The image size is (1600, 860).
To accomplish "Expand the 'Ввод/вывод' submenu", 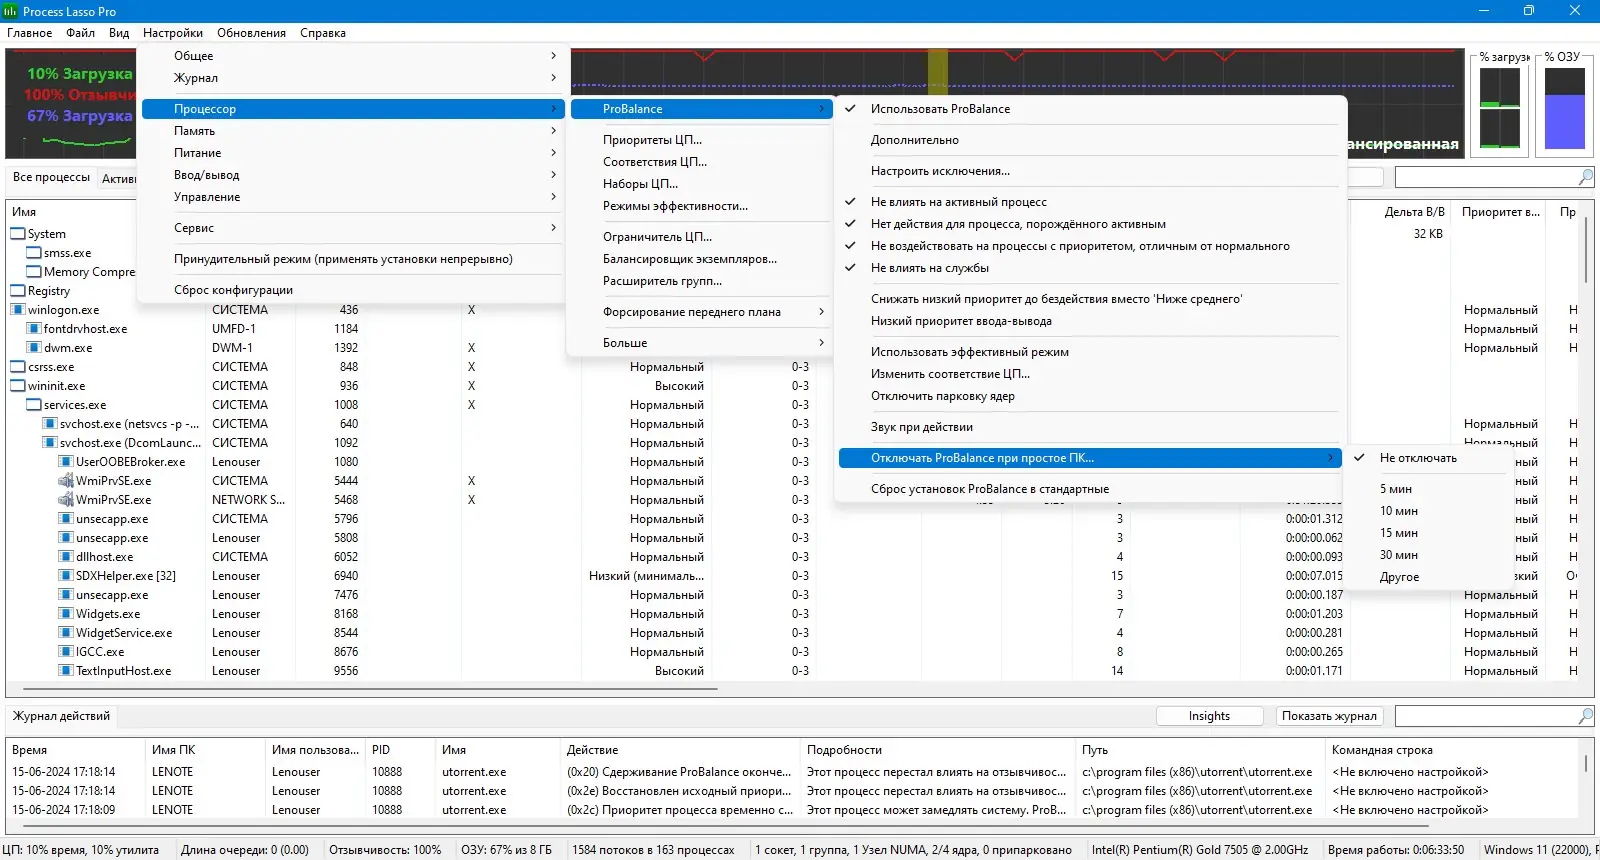I will (353, 175).
